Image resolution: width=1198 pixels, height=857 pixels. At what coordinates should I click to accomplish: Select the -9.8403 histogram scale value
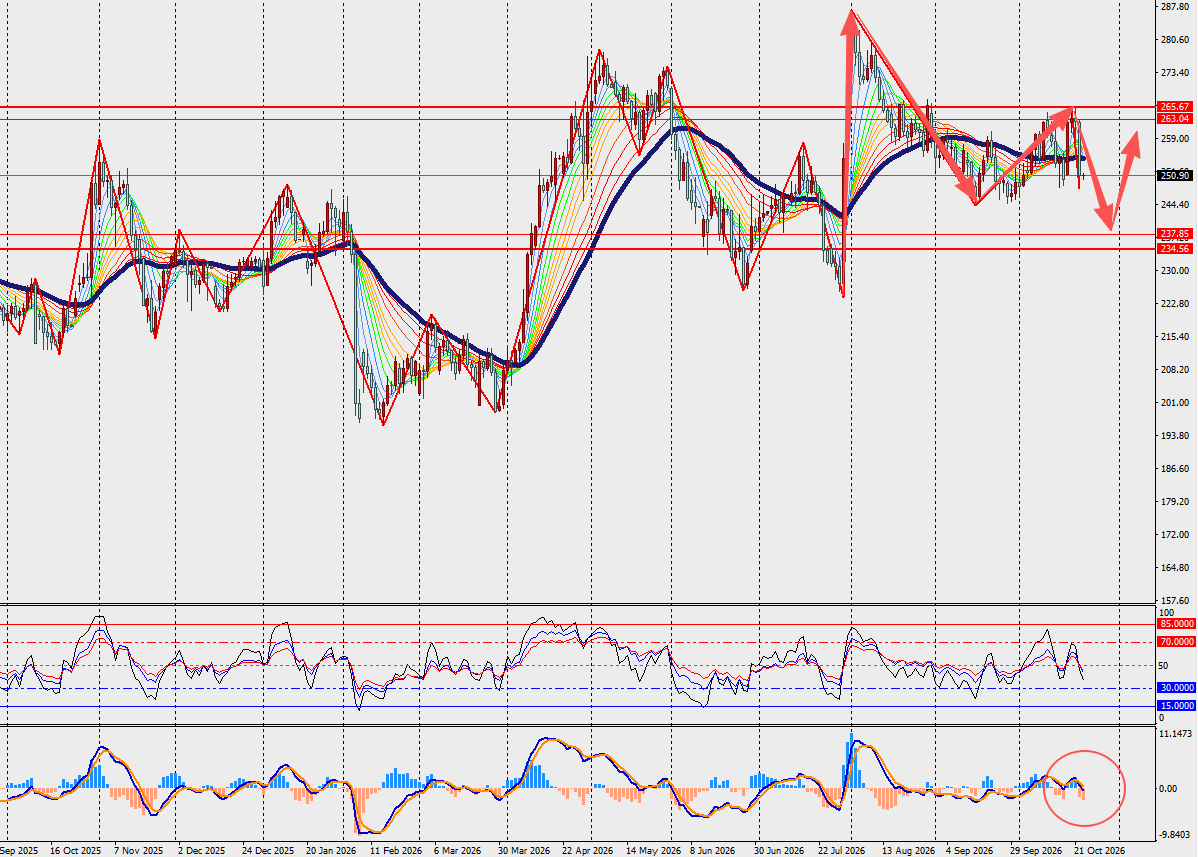pyautogui.click(x=1176, y=835)
